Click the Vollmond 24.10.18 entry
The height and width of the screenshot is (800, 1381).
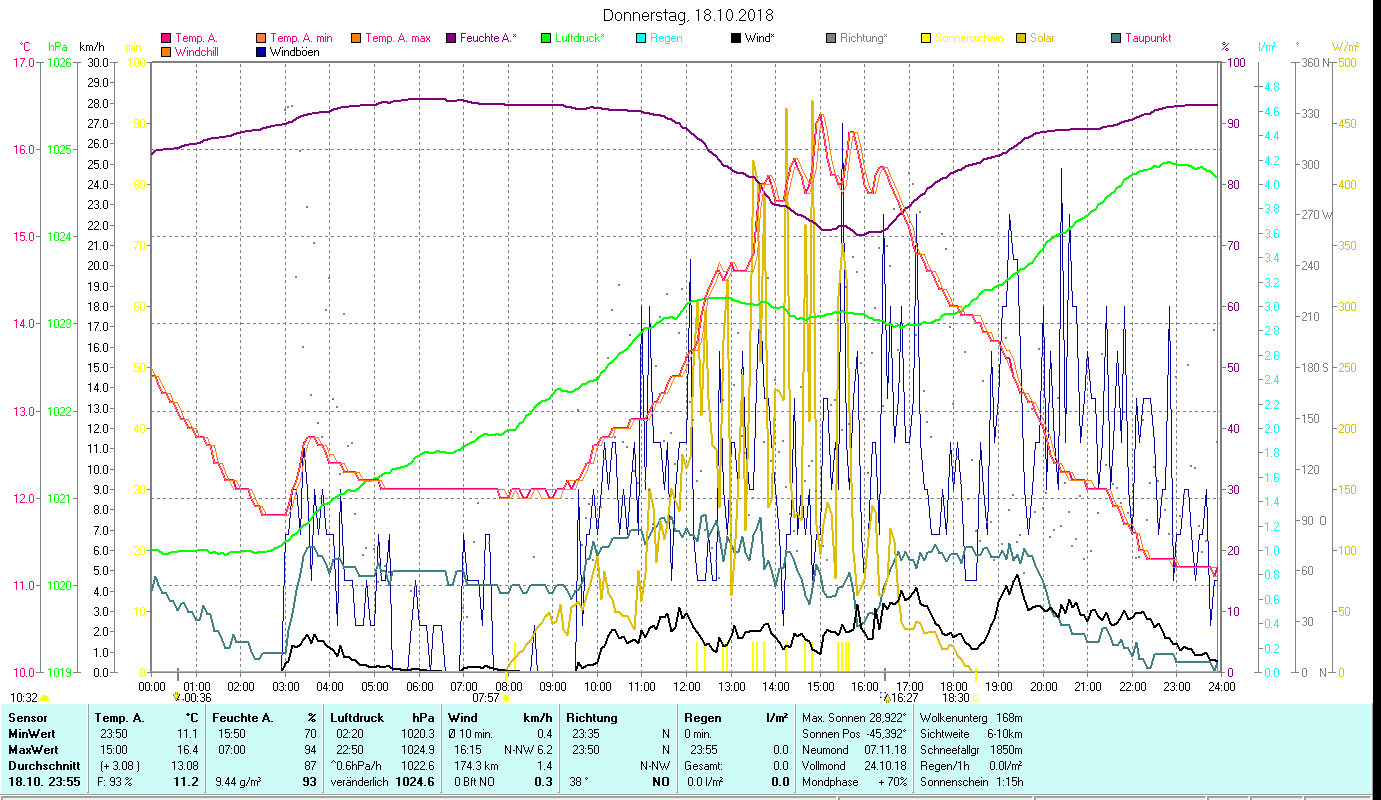[x=852, y=765]
